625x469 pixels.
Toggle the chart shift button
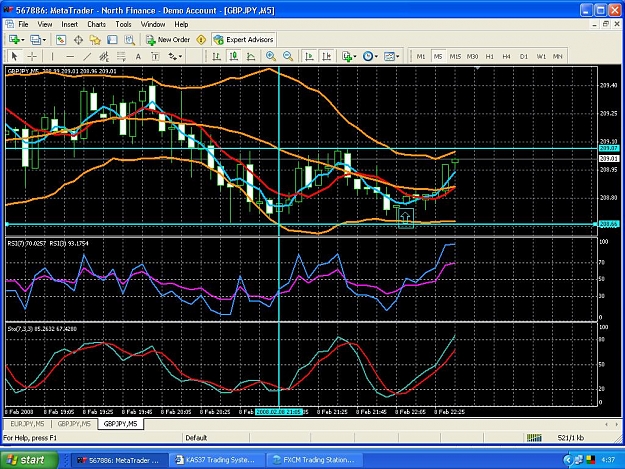pyautogui.click(x=326, y=56)
